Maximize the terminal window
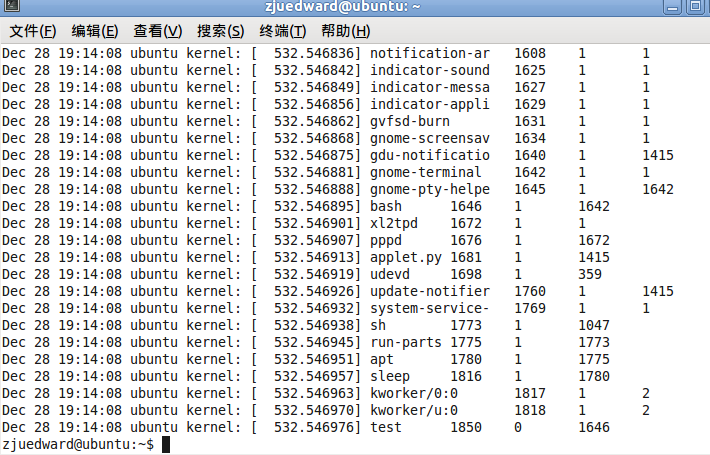 [695, 6]
